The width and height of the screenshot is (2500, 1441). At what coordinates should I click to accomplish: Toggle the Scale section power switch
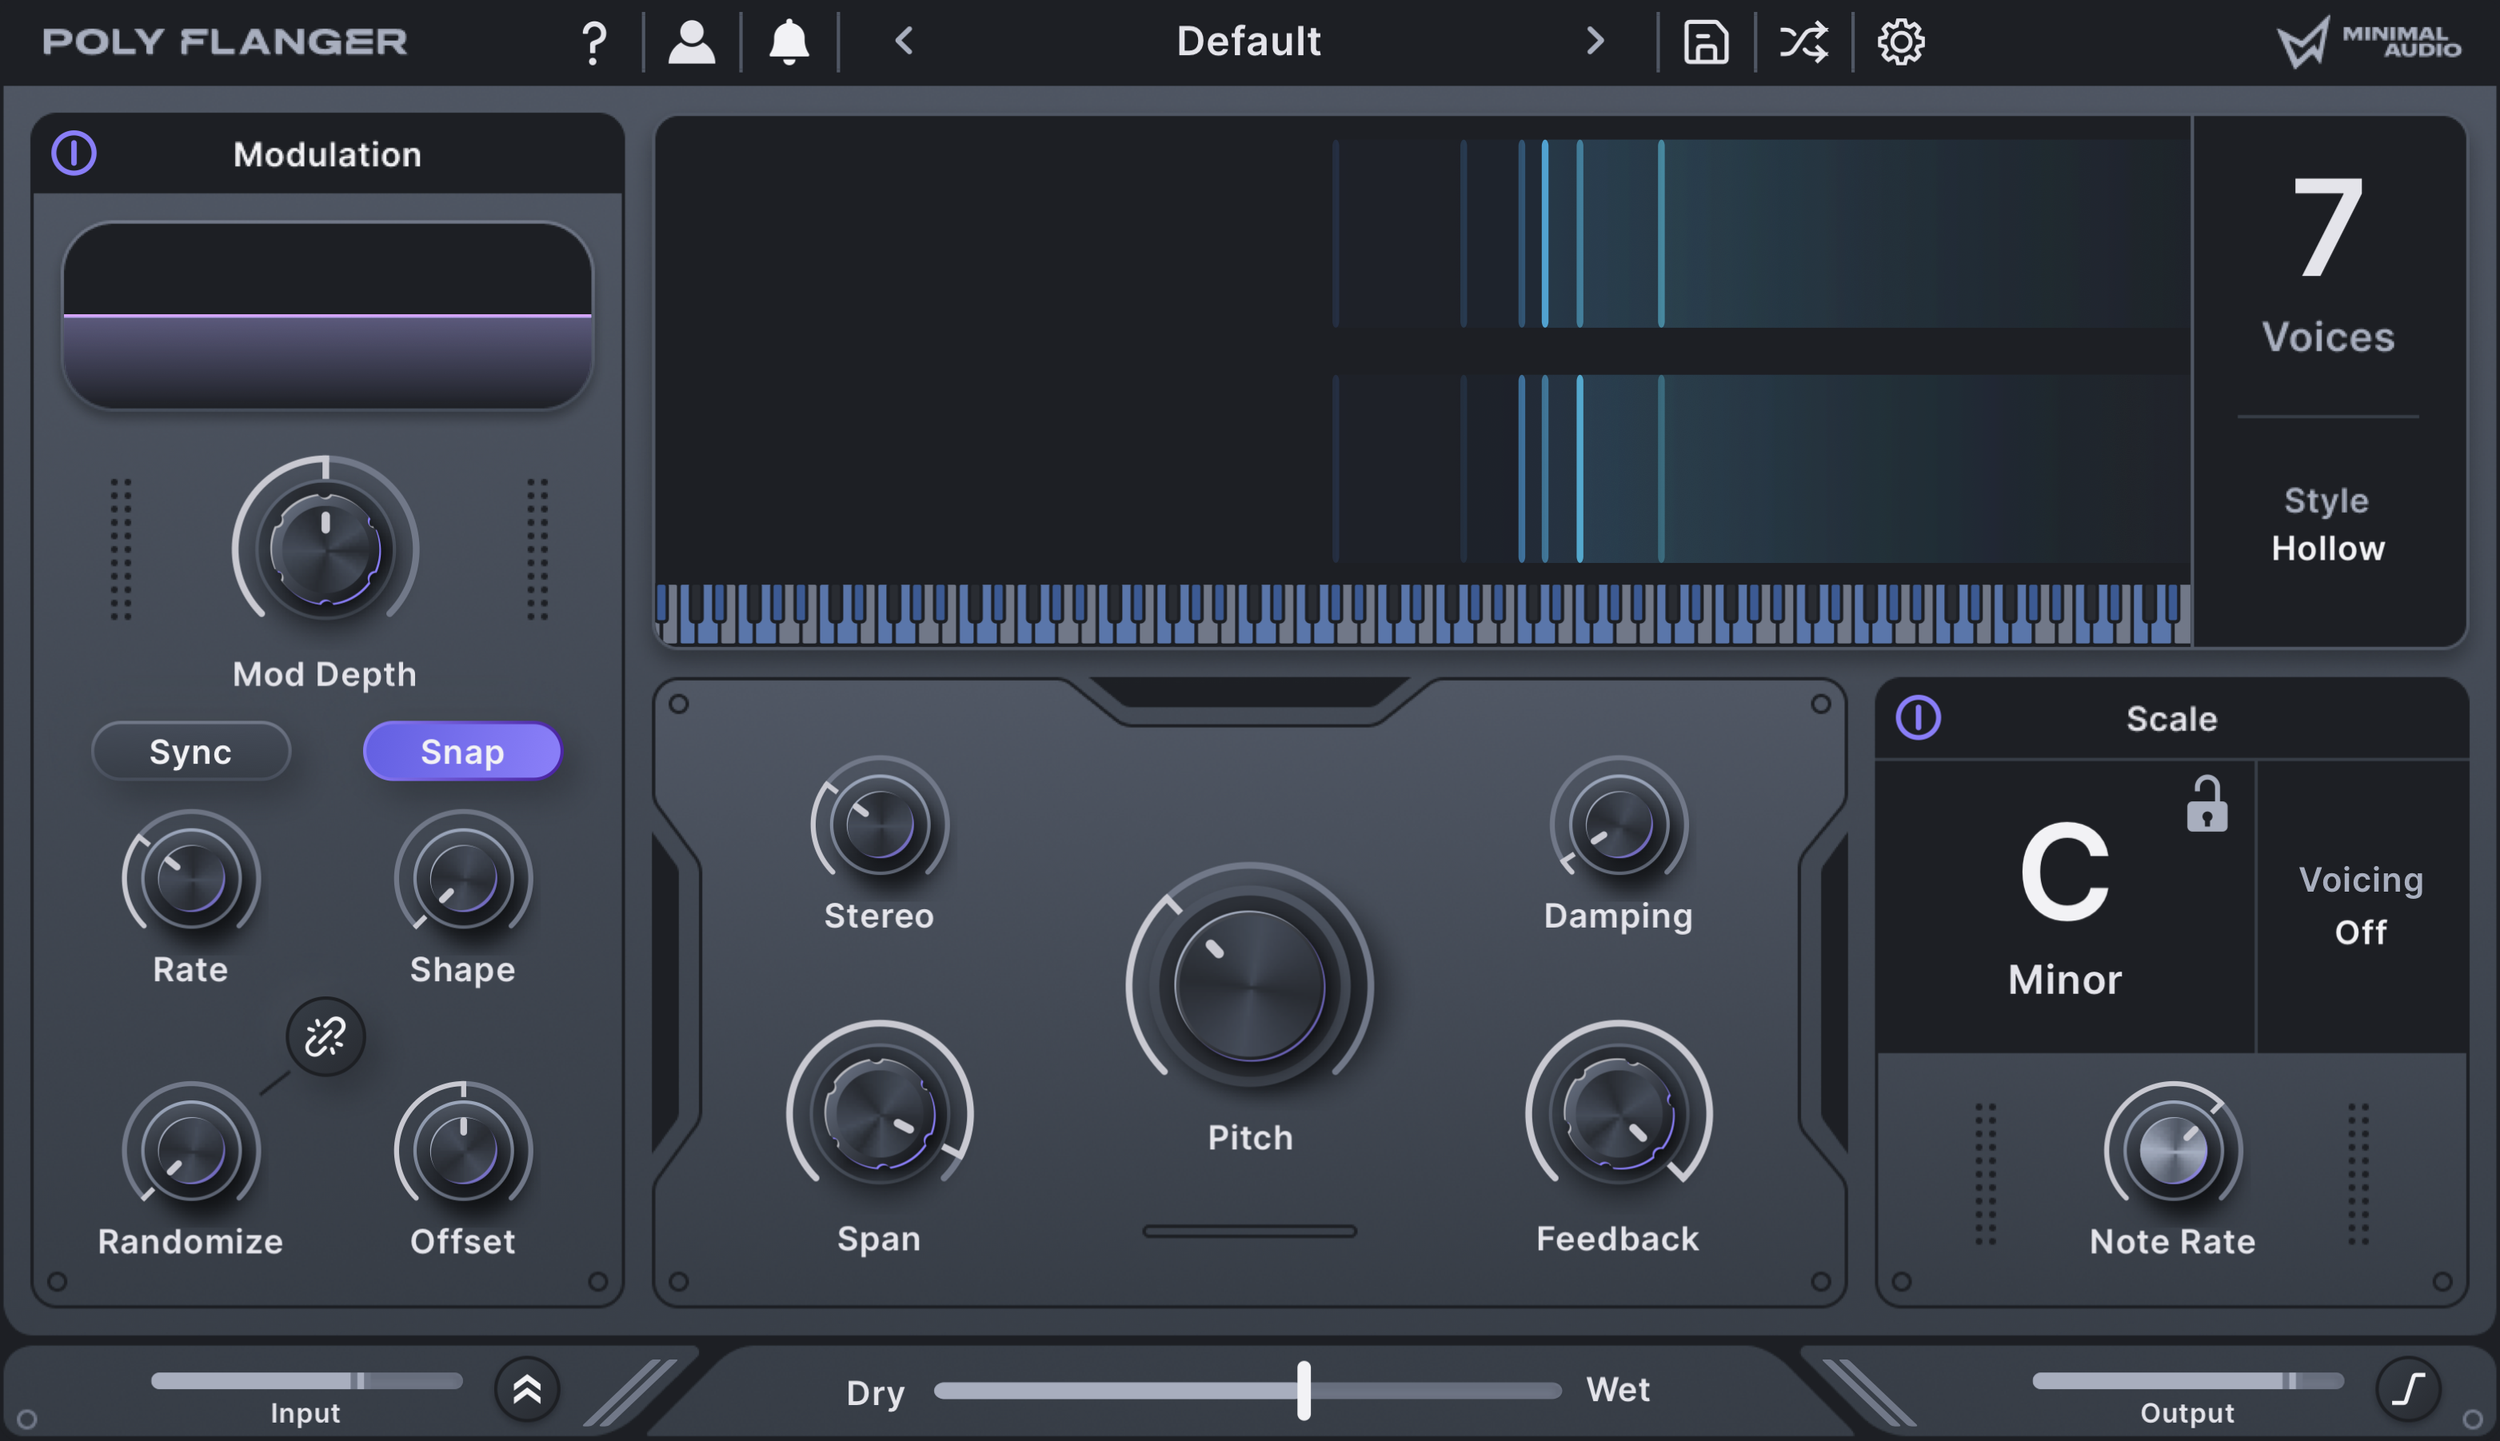1920,718
